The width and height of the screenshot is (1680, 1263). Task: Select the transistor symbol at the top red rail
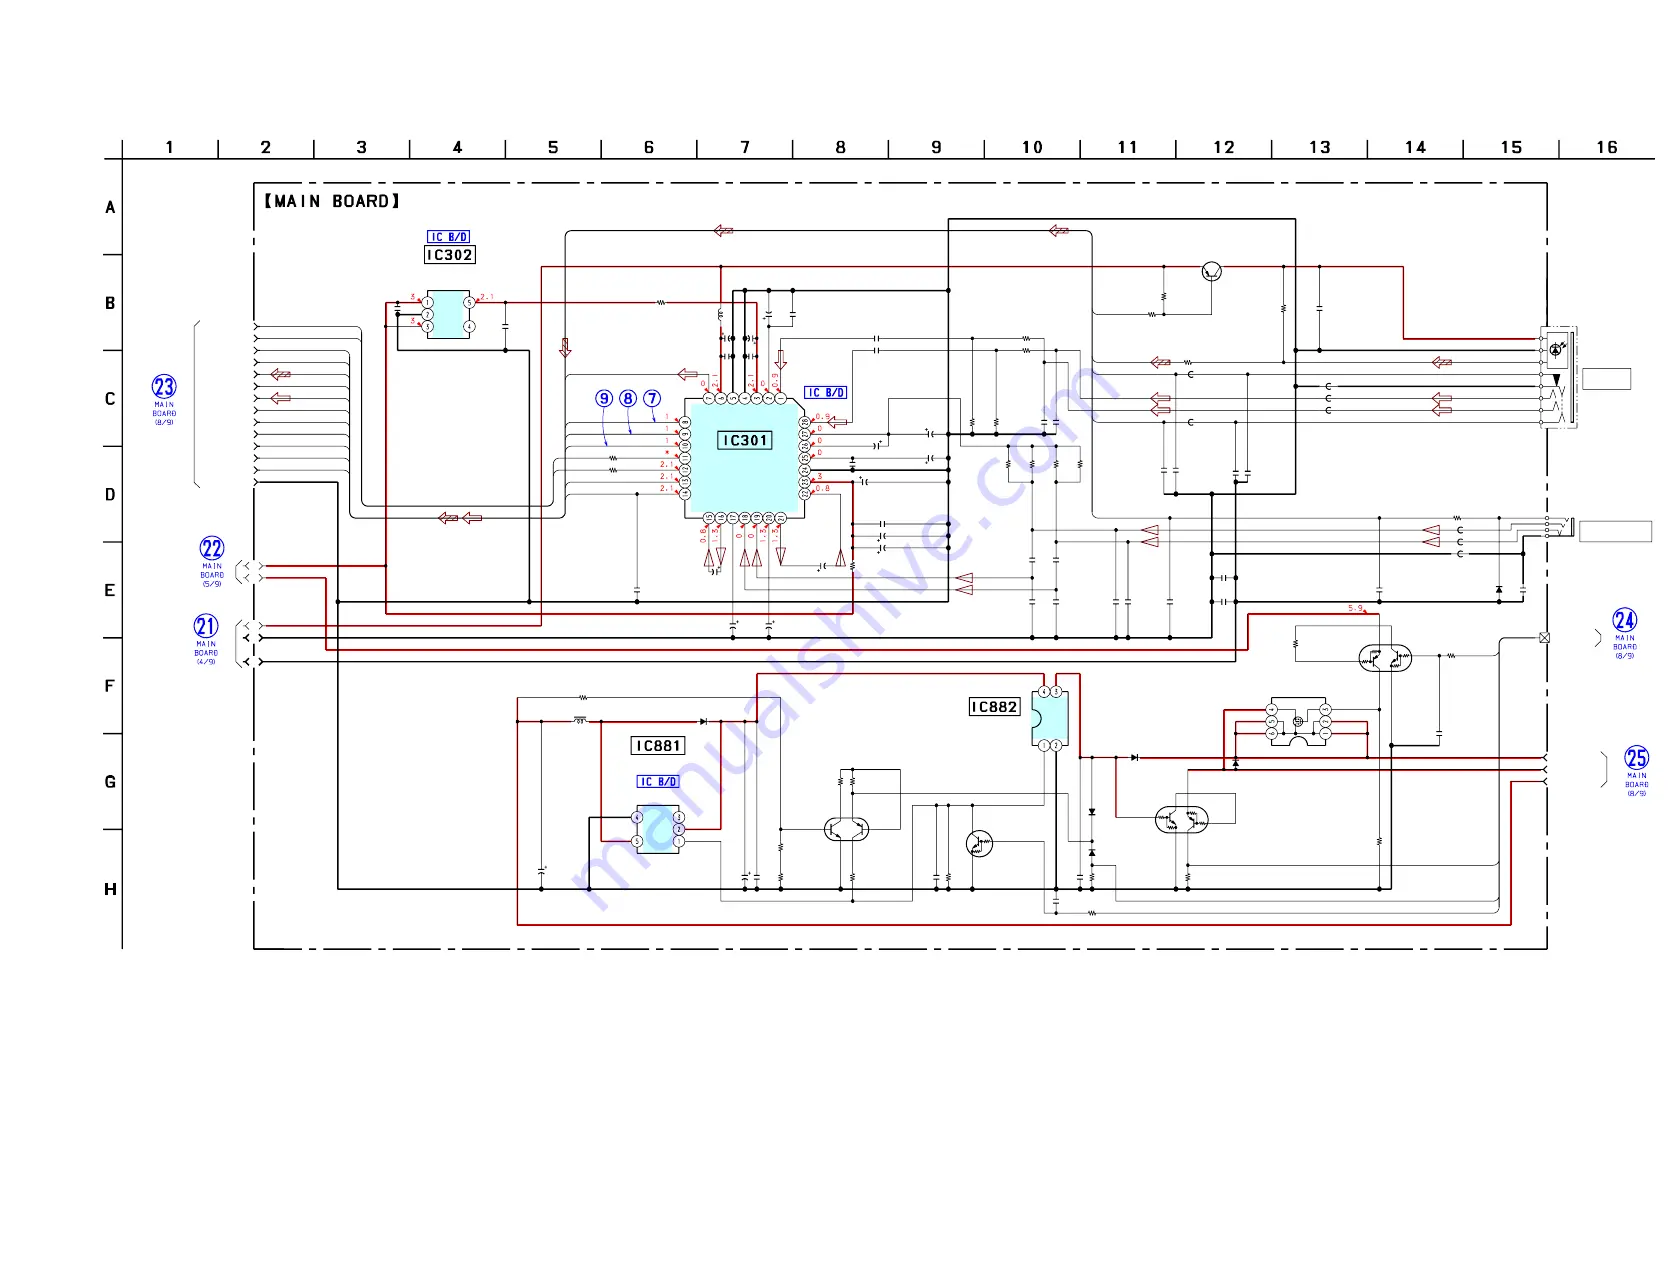point(1211,272)
